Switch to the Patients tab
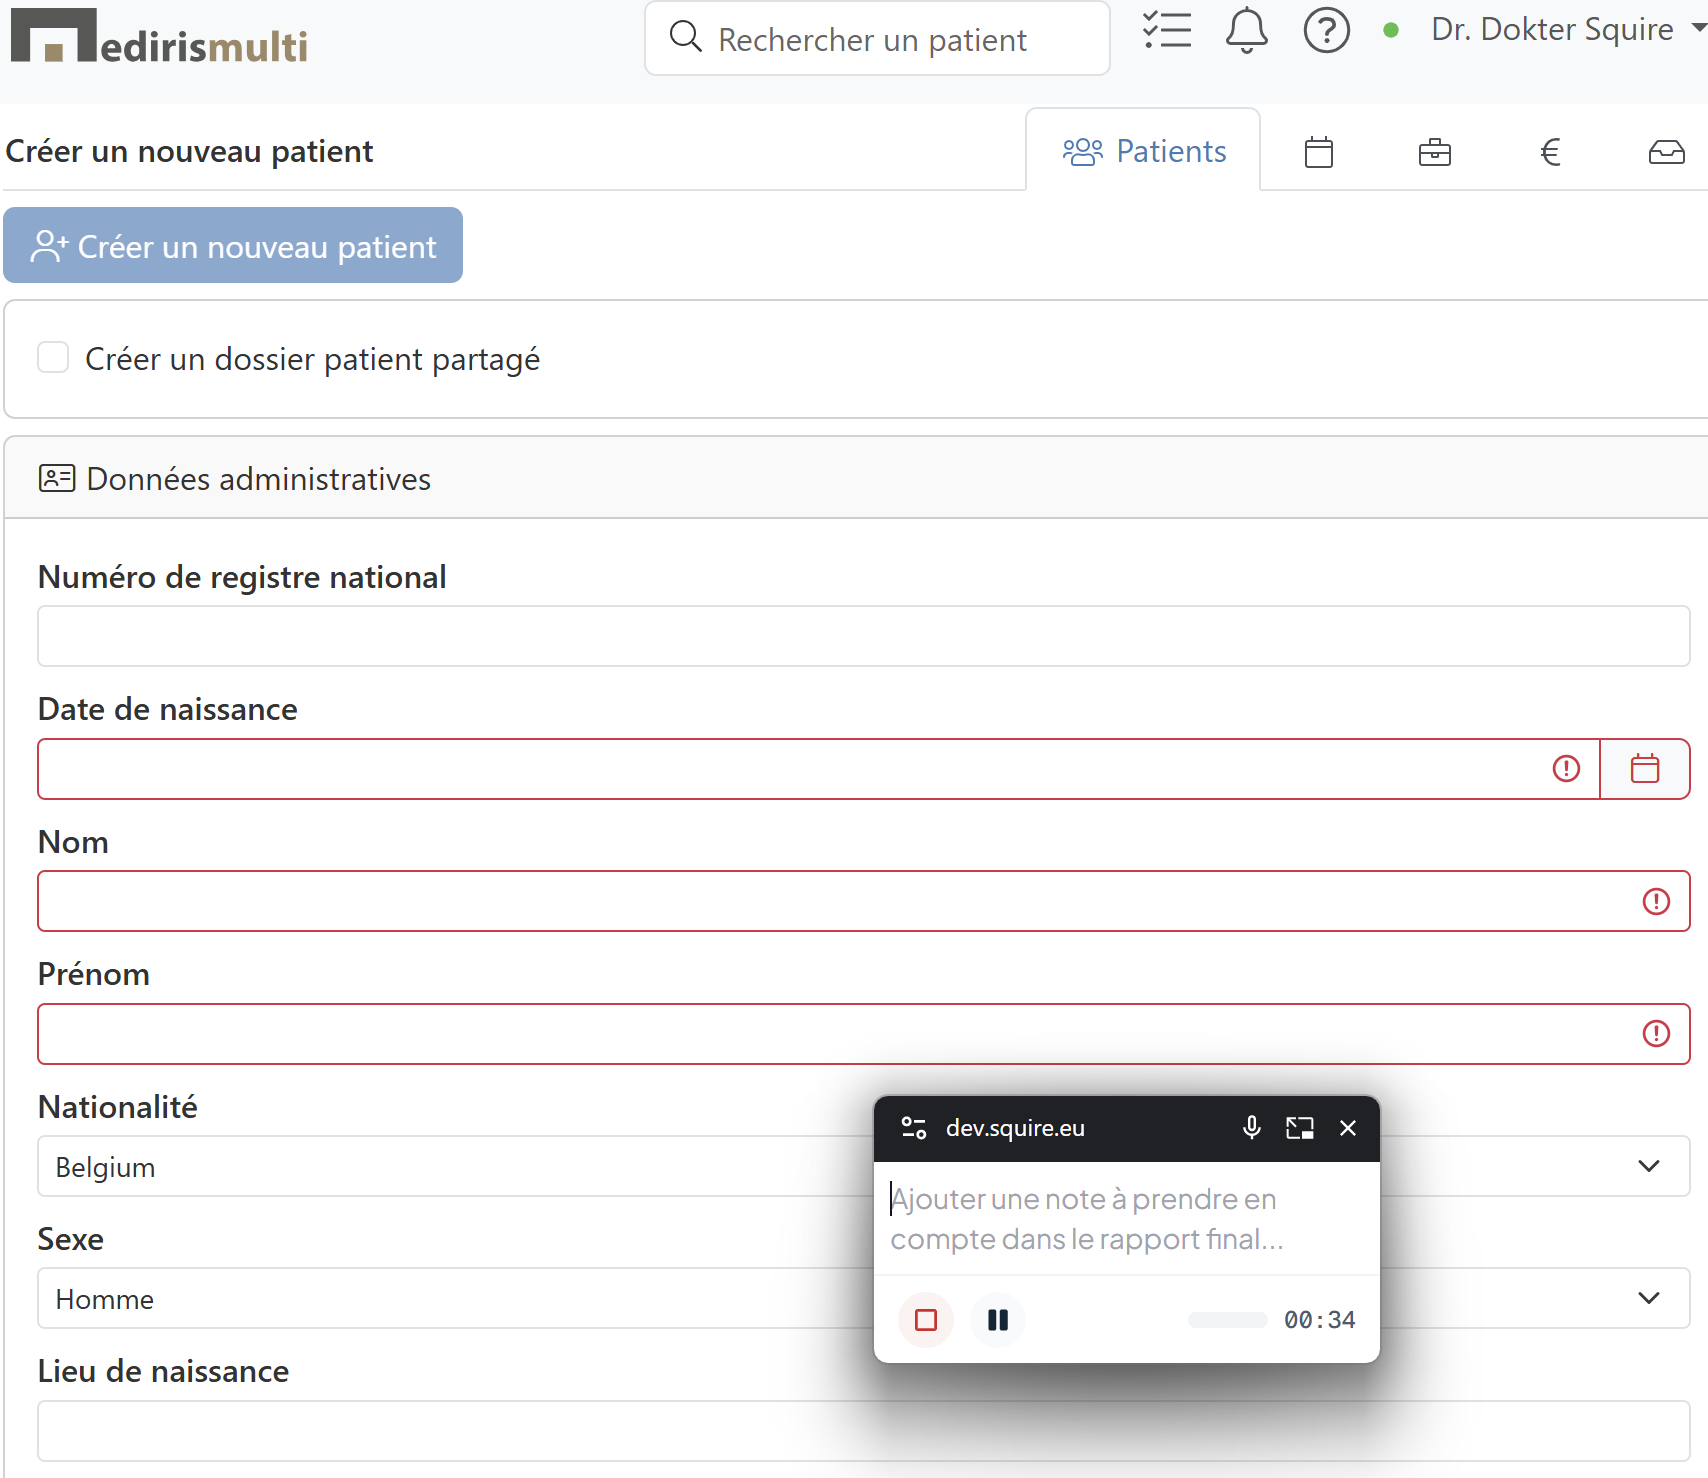Screen dimensions: 1708x1478 (x=1144, y=152)
